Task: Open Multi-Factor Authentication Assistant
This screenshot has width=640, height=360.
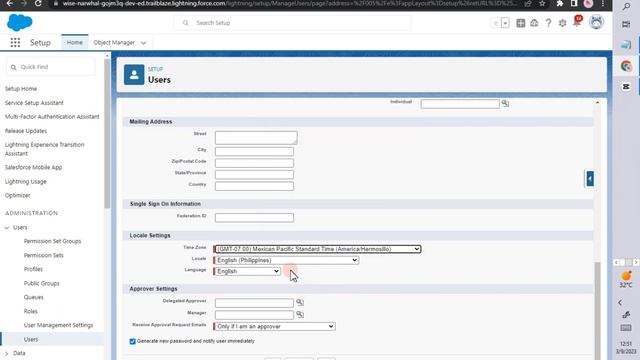Action: click(x=52, y=117)
